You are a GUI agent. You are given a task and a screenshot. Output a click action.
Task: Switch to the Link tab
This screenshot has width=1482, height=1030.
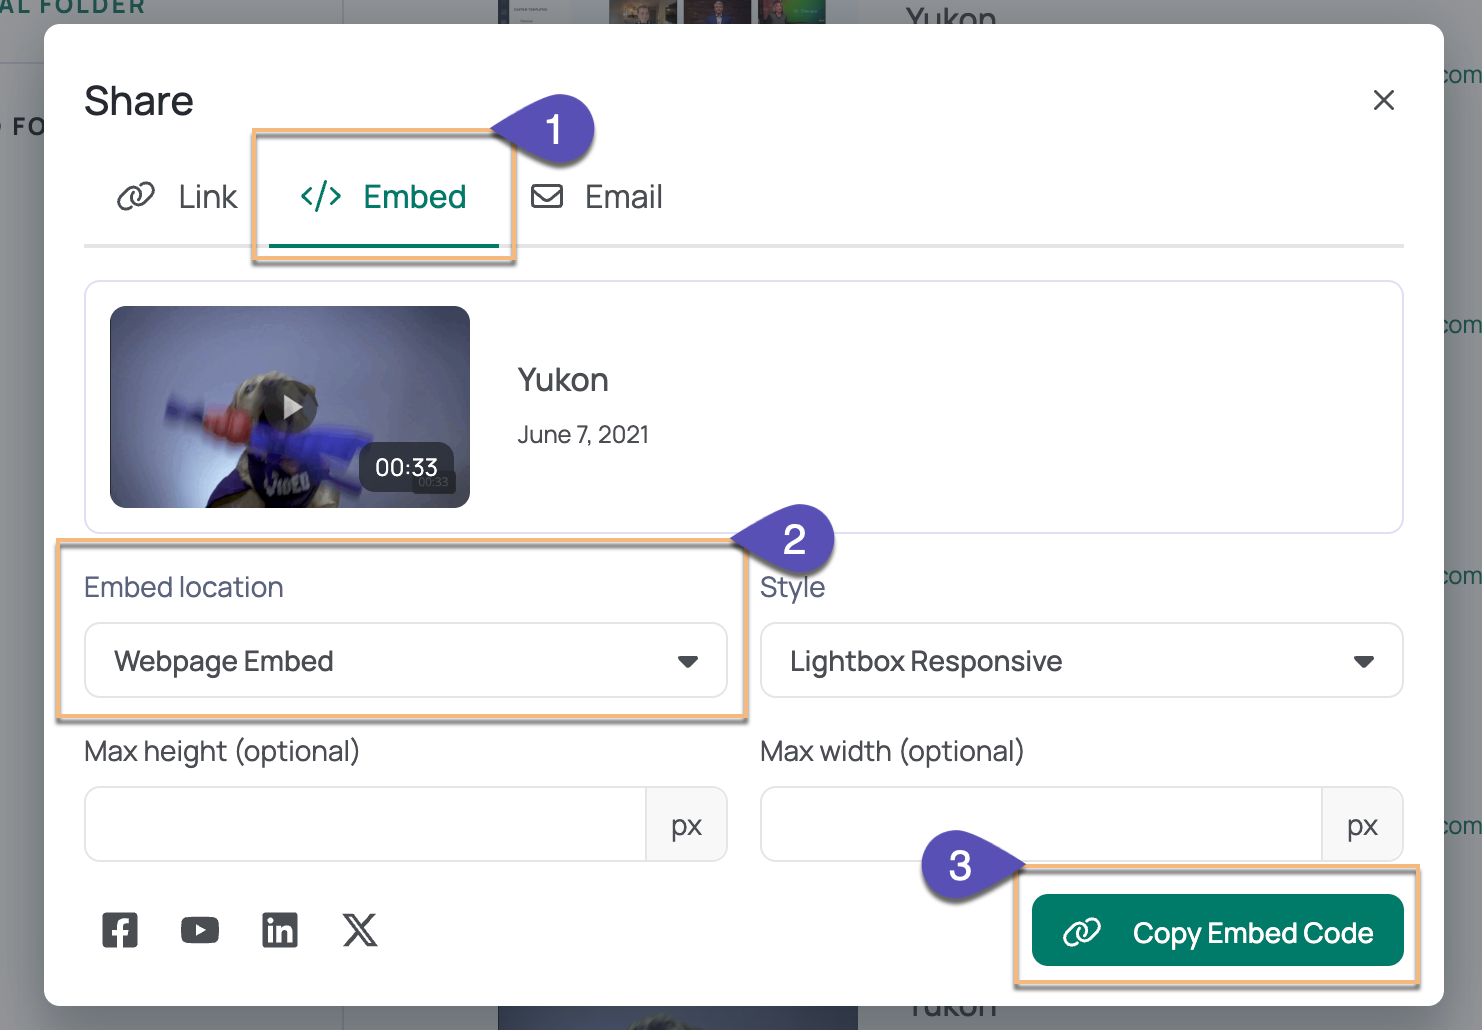point(177,197)
